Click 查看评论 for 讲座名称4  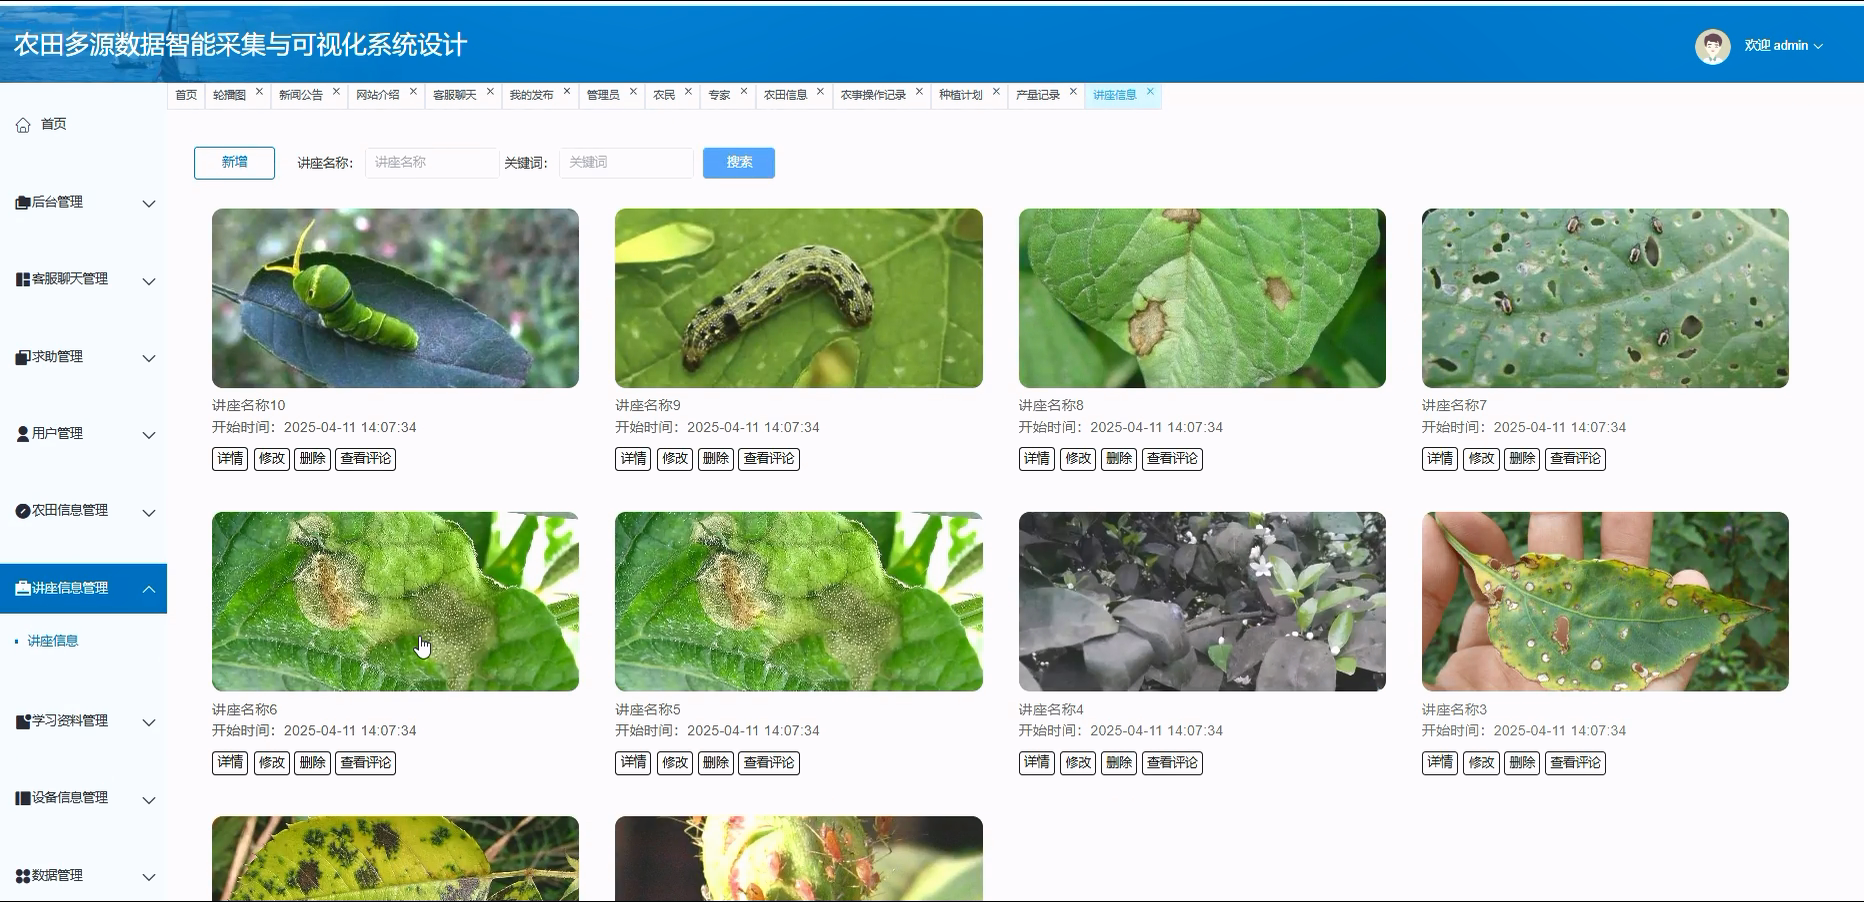coord(1172,763)
